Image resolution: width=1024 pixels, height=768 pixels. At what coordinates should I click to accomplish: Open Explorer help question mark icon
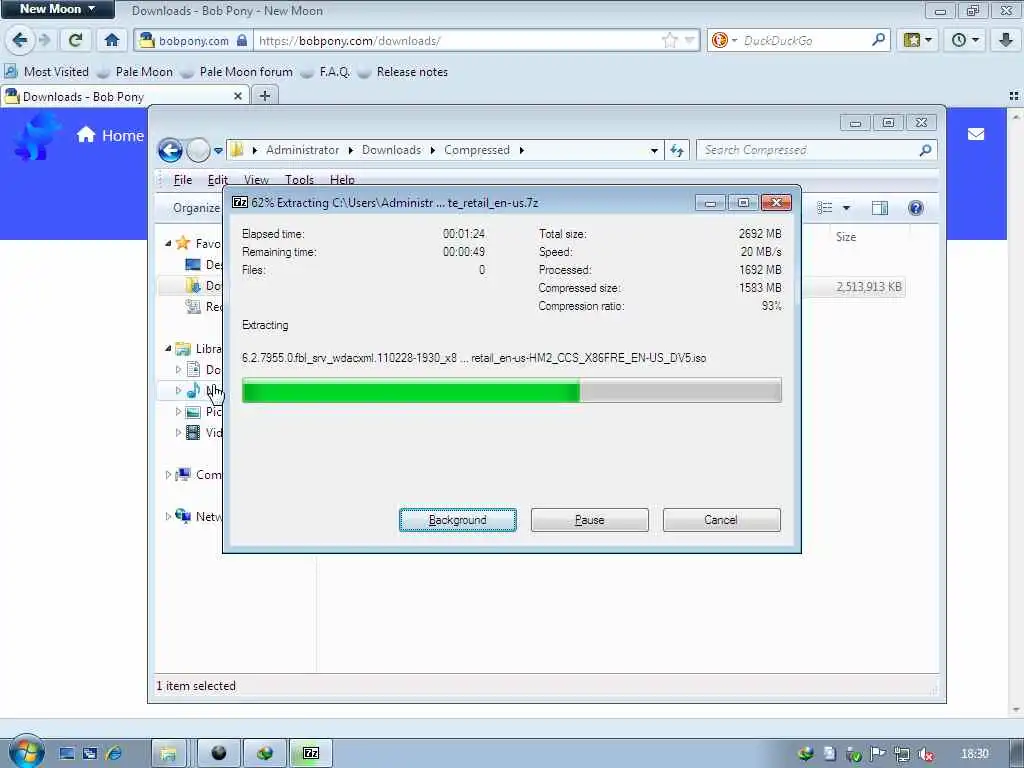pyautogui.click(x=916, y=208)
